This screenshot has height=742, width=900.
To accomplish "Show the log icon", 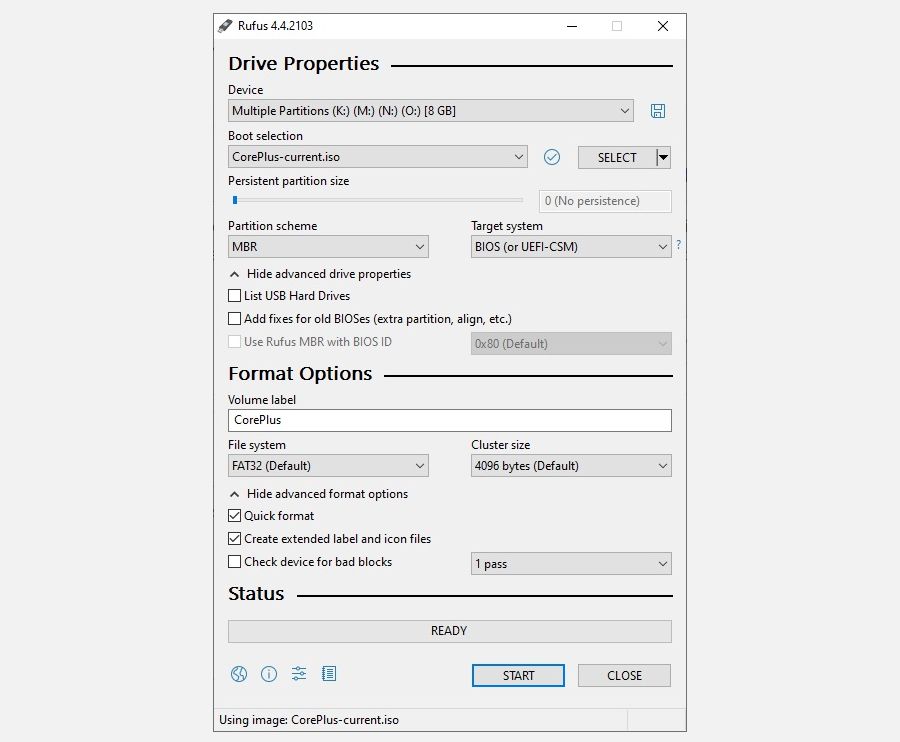I will click(329, 674).
